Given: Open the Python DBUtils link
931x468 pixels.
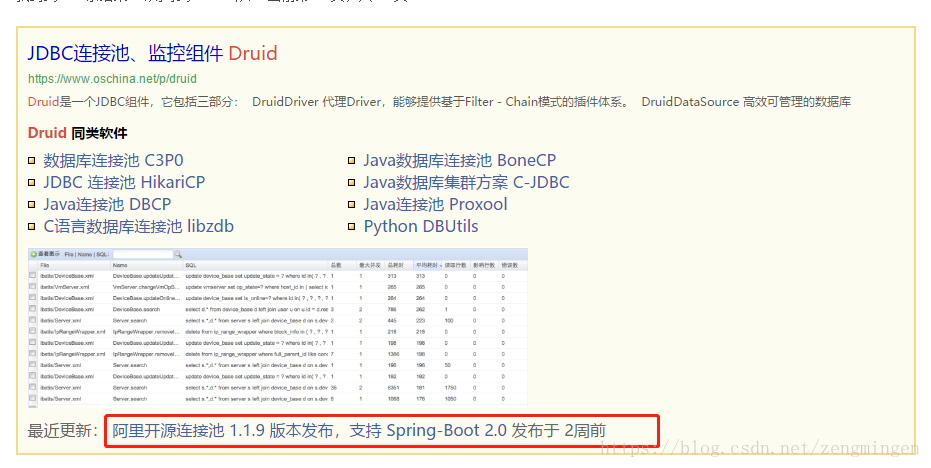Looking at the screenshot, I should [420, 226].
